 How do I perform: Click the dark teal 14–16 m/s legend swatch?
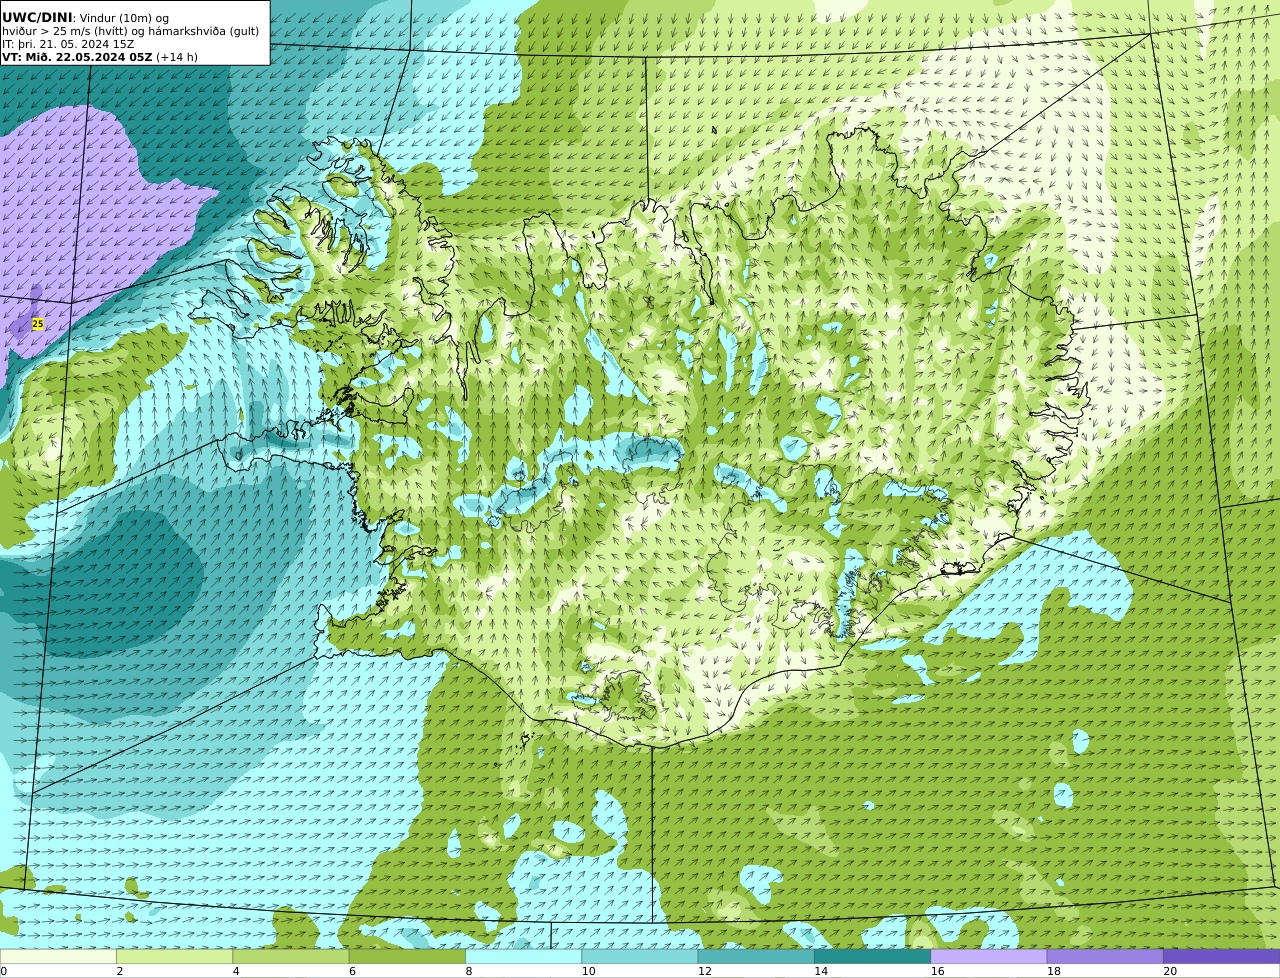coord(872,956)
